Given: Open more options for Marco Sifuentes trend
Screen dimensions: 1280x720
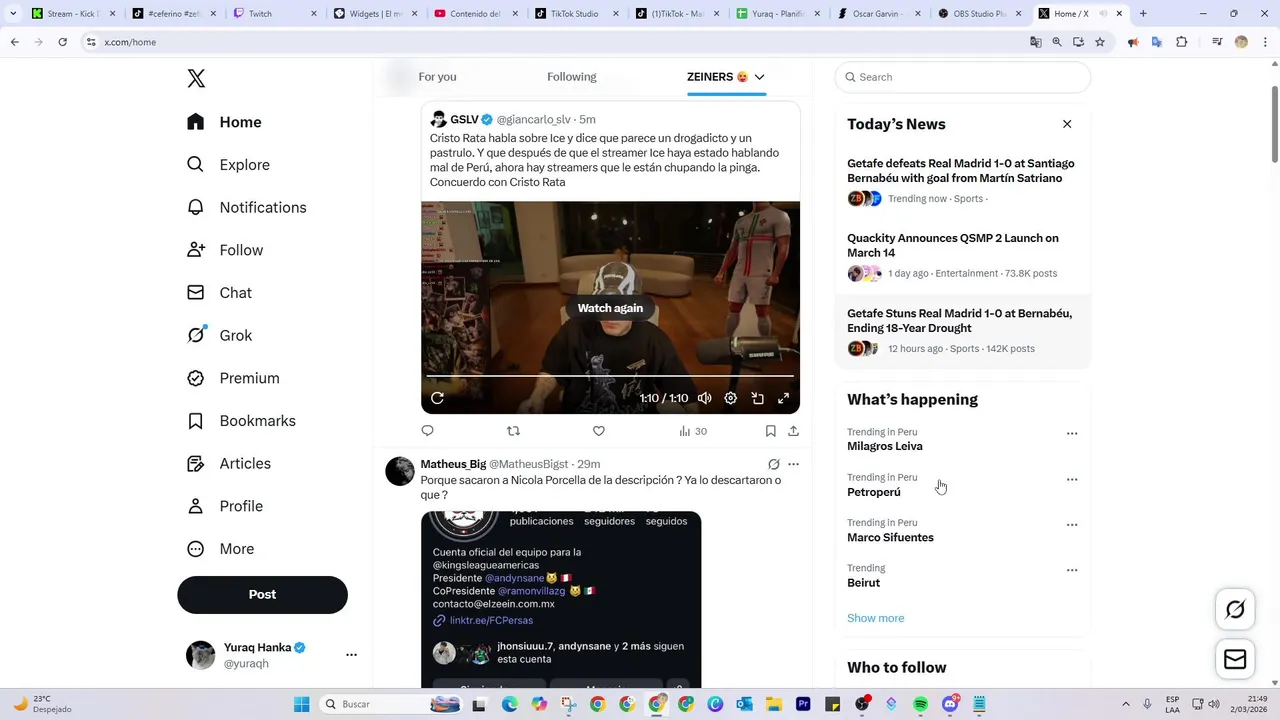Looking at the screenshot, I should point(1072,525).
